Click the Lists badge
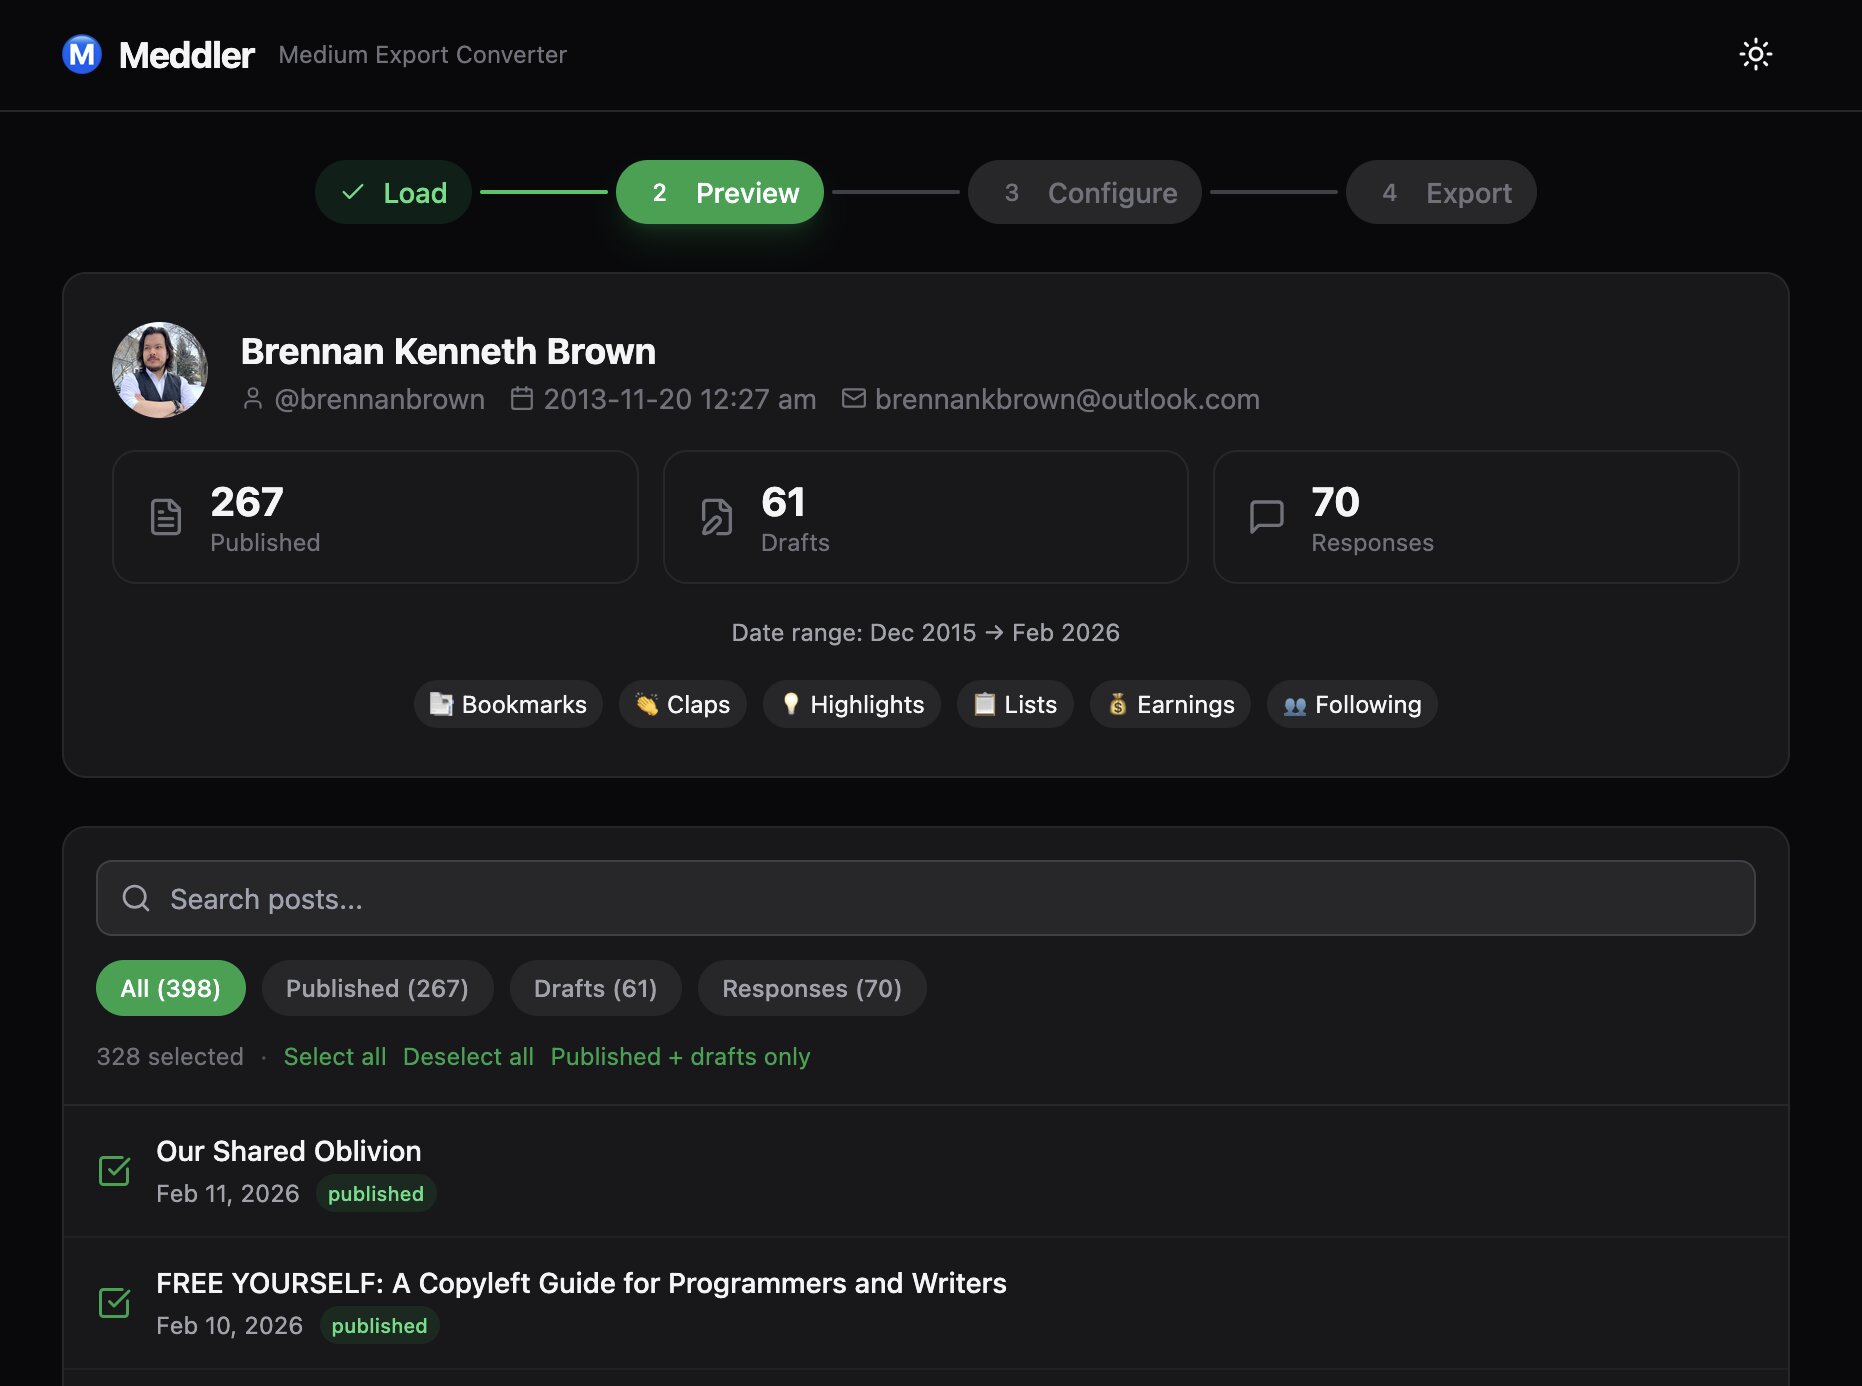This screenshot has width=1862, height=1386. [x=1014, y=704]
